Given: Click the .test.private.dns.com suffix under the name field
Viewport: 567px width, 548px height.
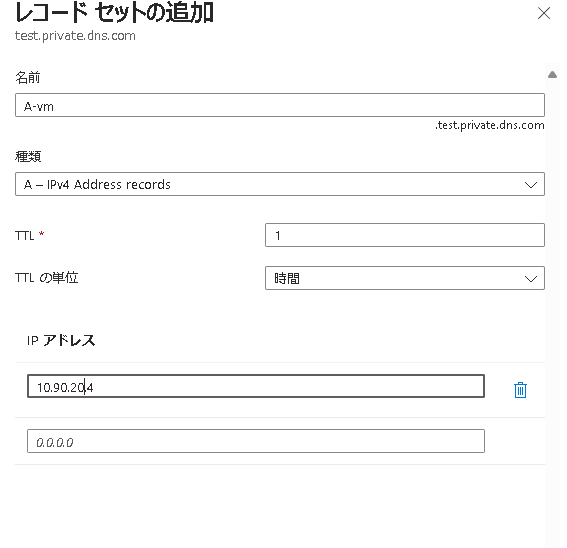Looking at the screenshot, I should click(x=490, y=125).
